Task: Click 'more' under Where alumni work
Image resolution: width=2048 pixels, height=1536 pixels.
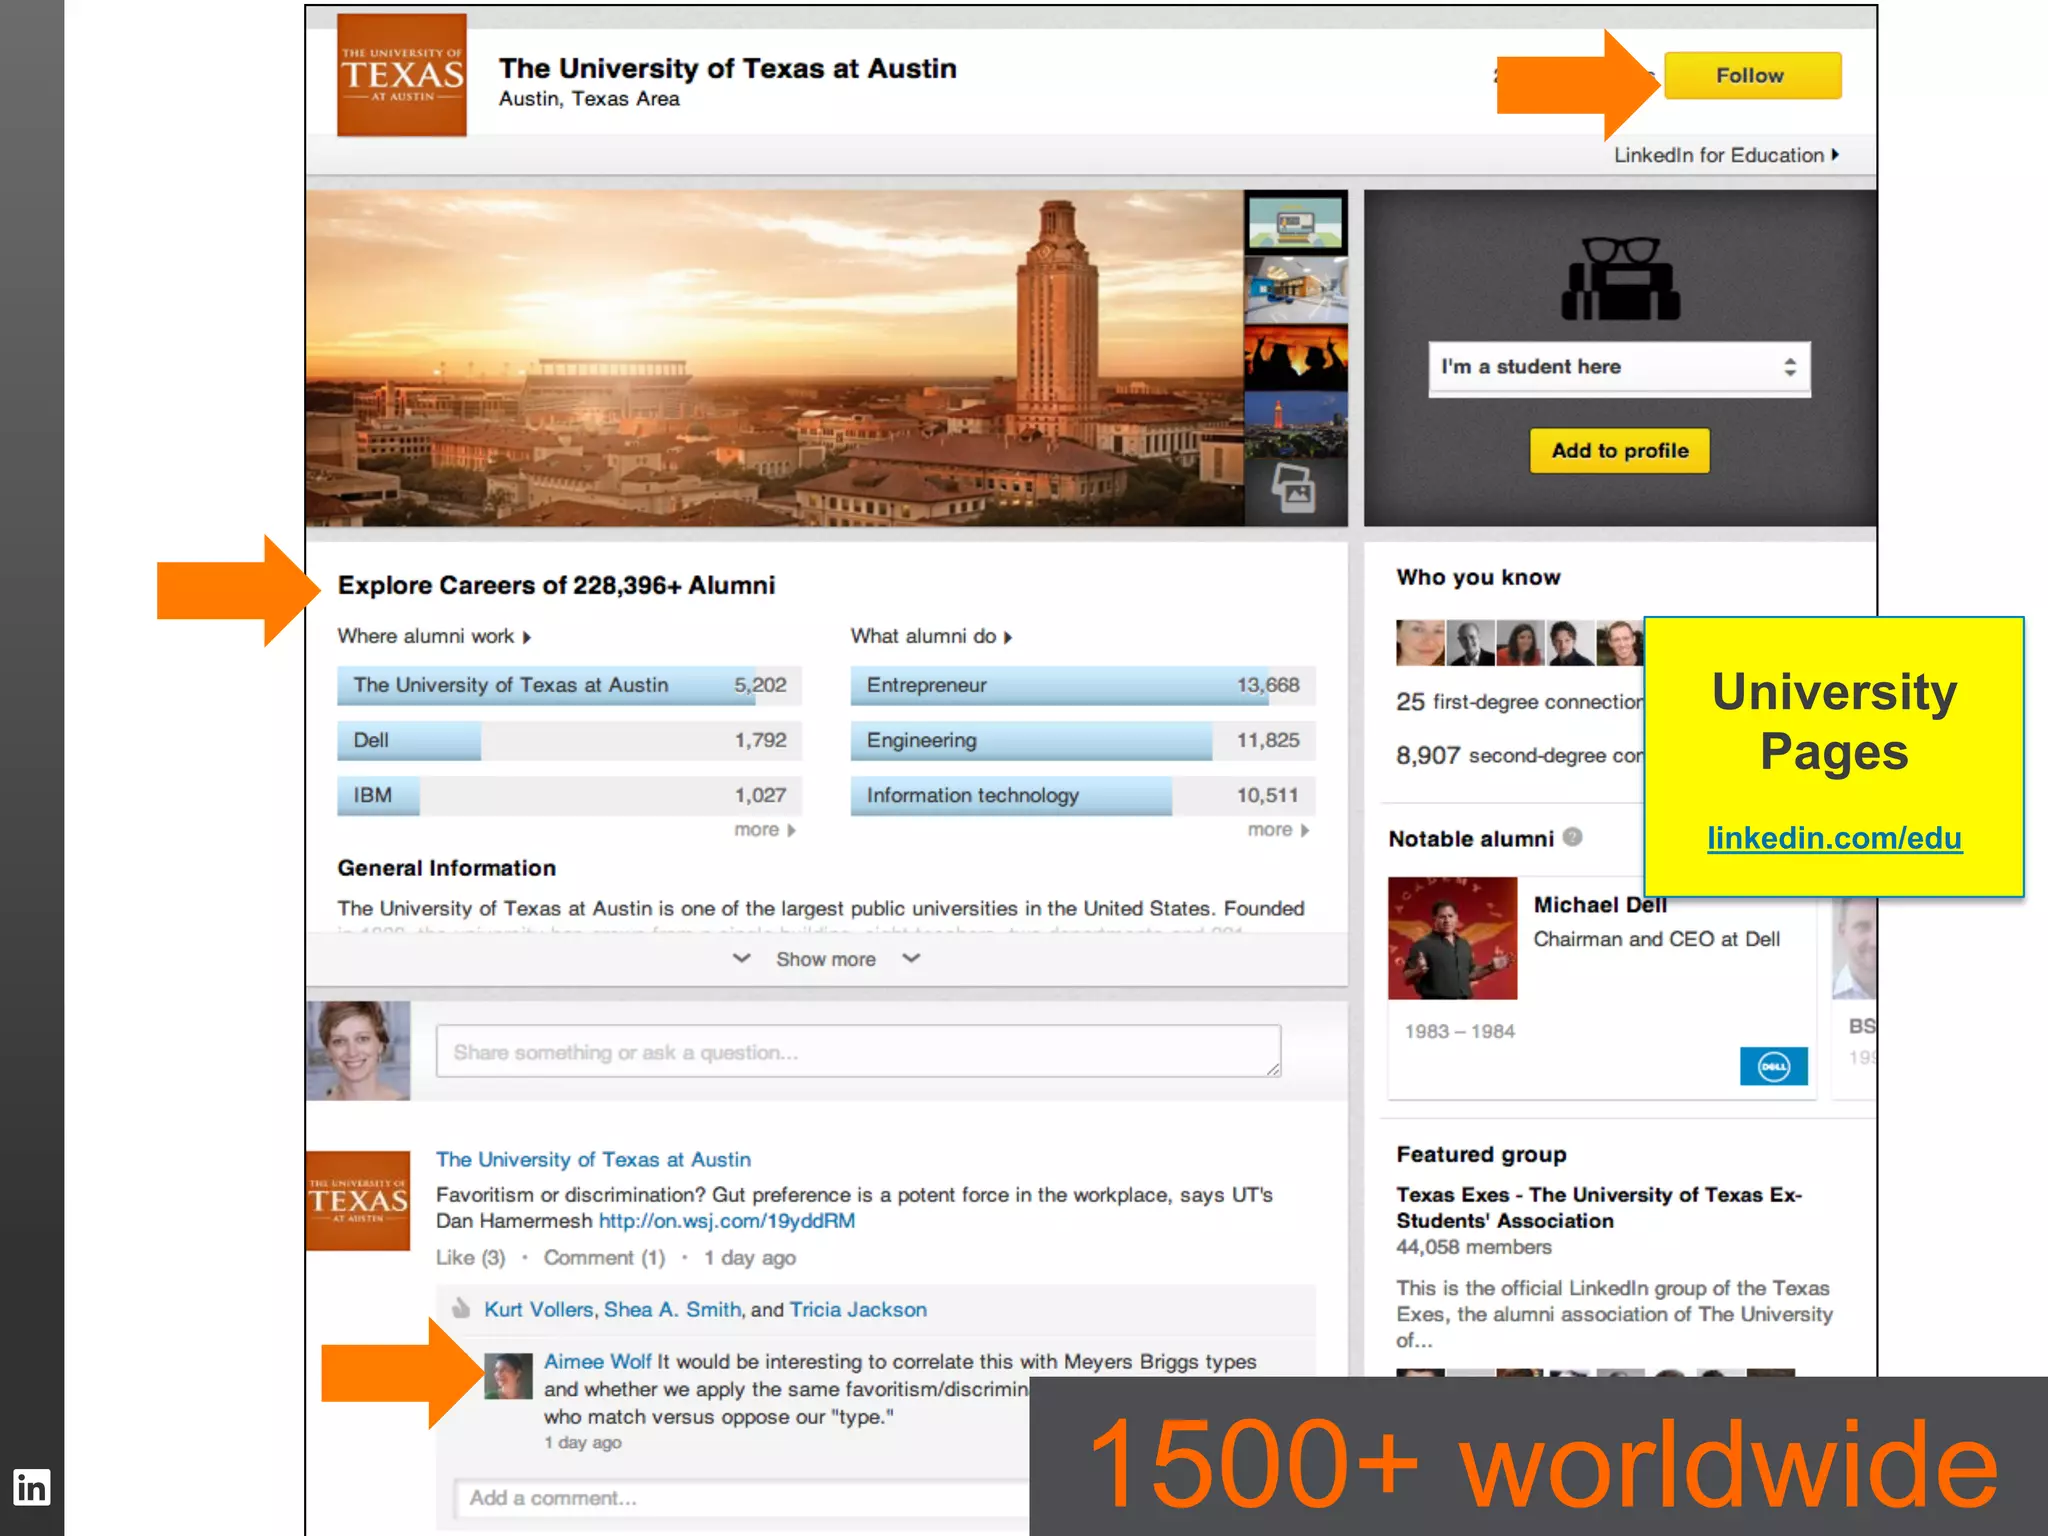Action: 765,830
